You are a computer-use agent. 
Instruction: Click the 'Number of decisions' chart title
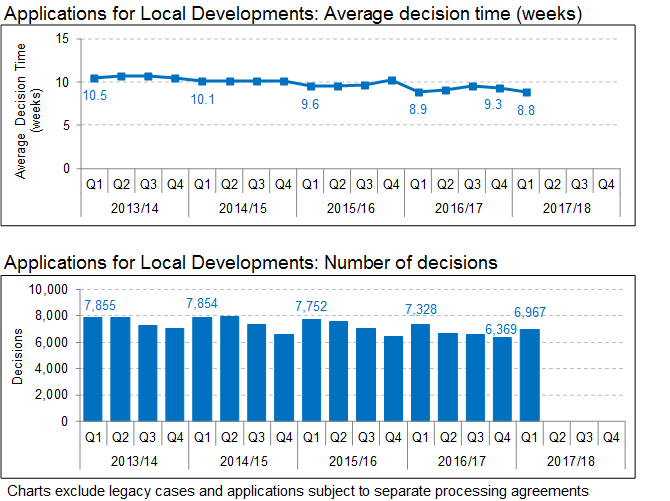[251, 263]
